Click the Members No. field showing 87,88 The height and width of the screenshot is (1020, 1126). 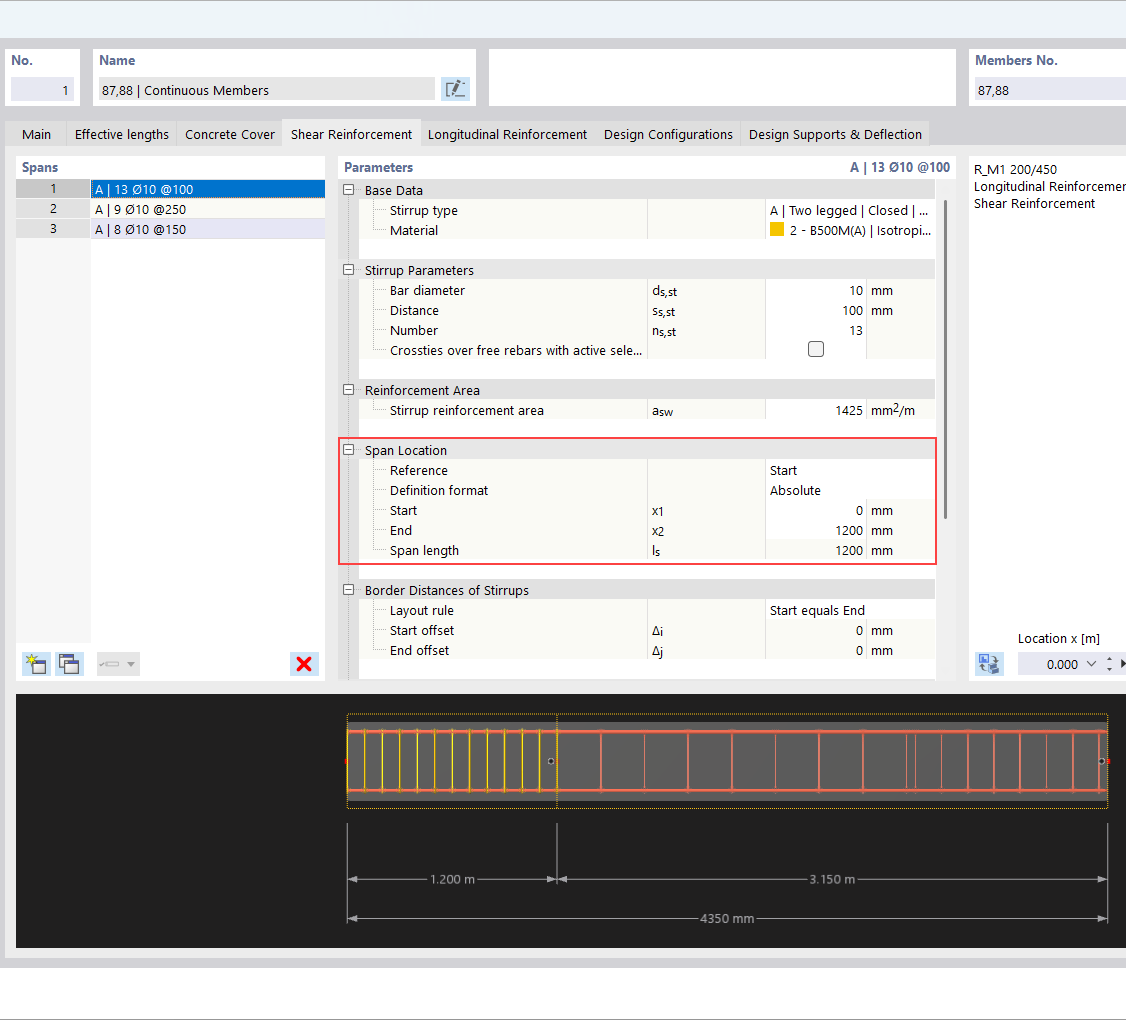coord(1048,90)
